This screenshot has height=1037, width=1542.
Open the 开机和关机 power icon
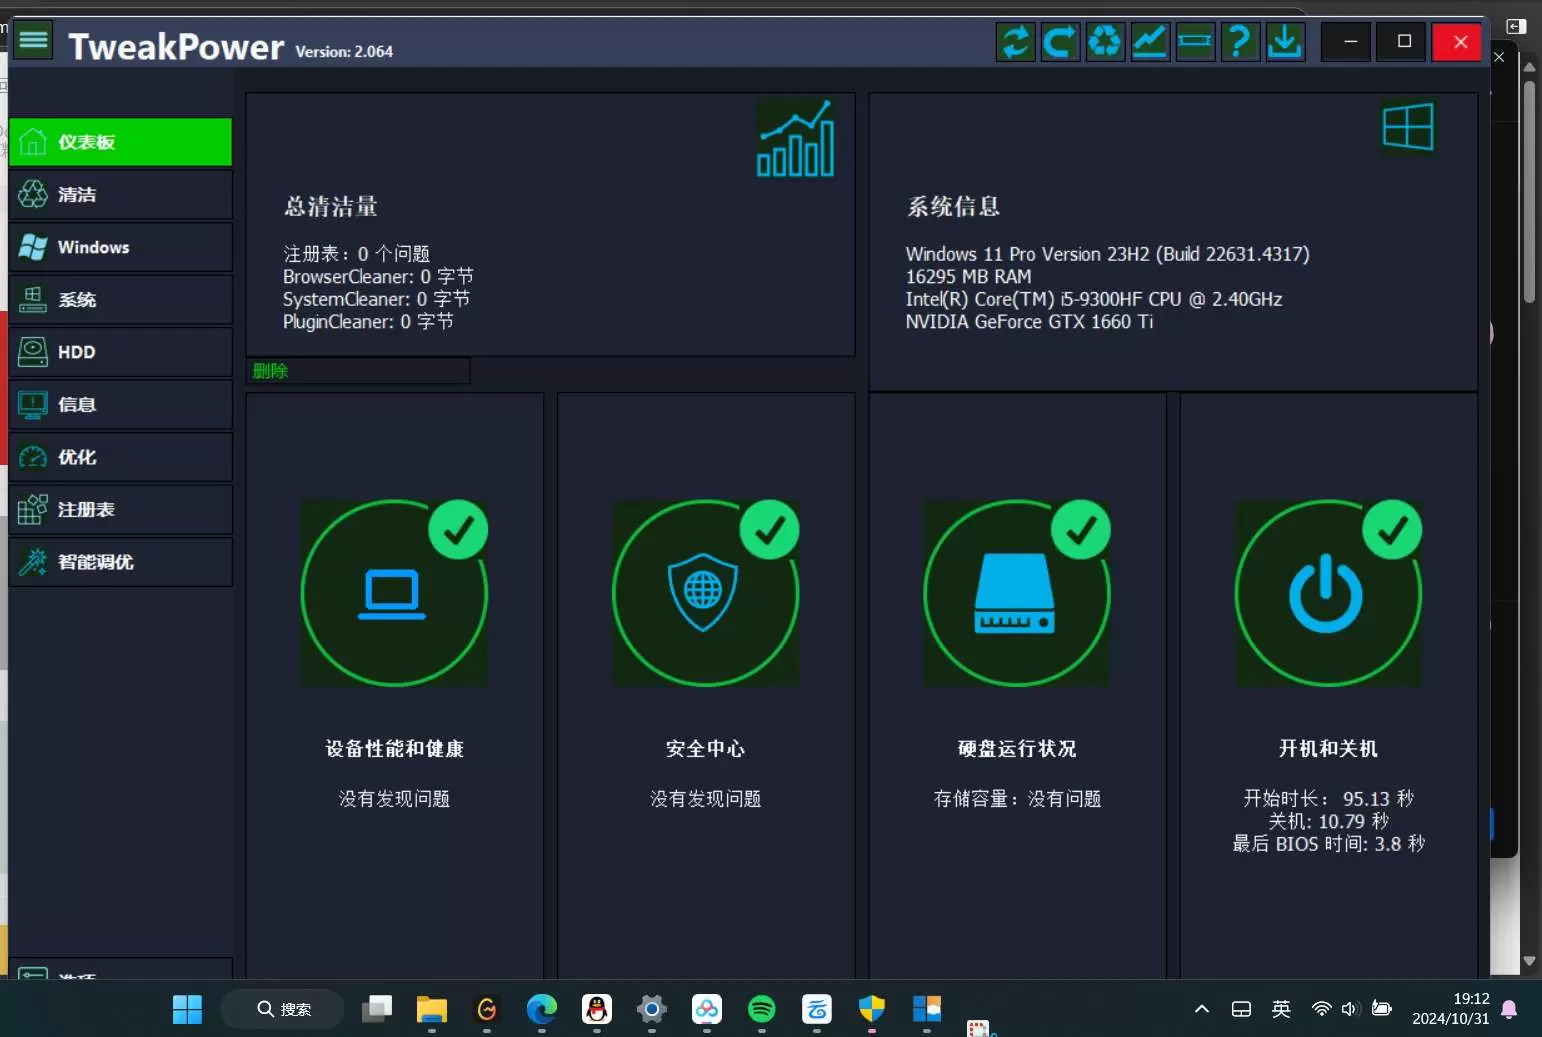coord(1328,593)
